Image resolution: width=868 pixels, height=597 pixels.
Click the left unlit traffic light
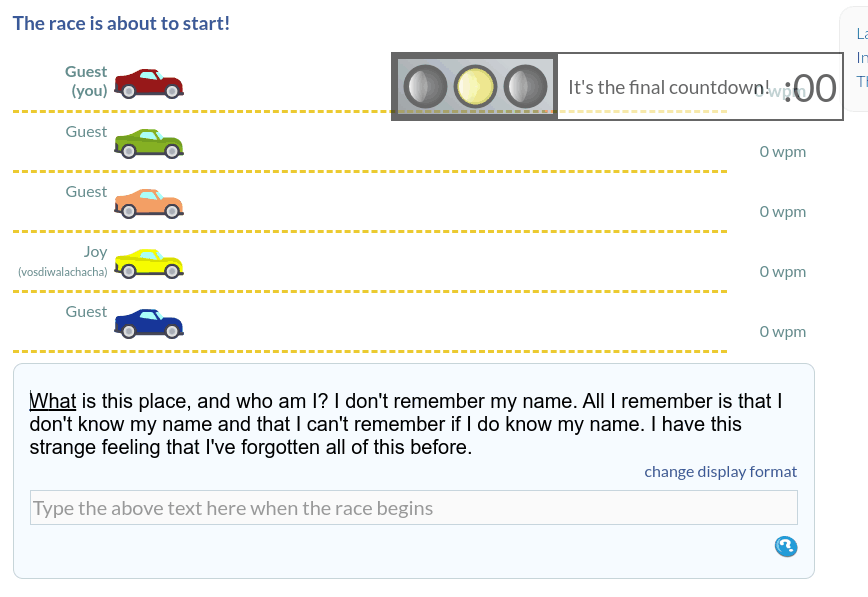(x=426, y=87)
